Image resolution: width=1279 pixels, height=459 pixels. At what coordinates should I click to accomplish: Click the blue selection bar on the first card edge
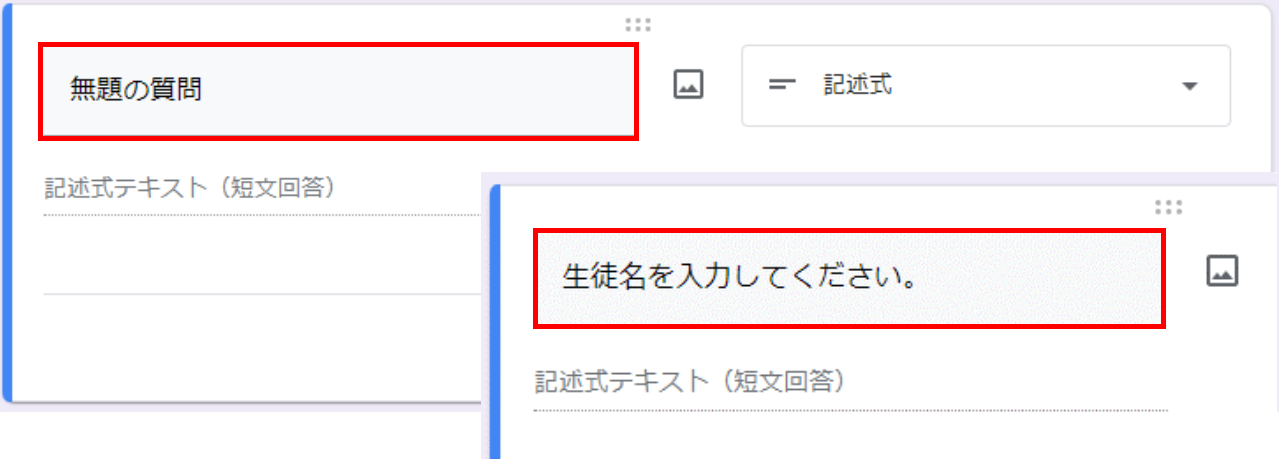(7, 205)
